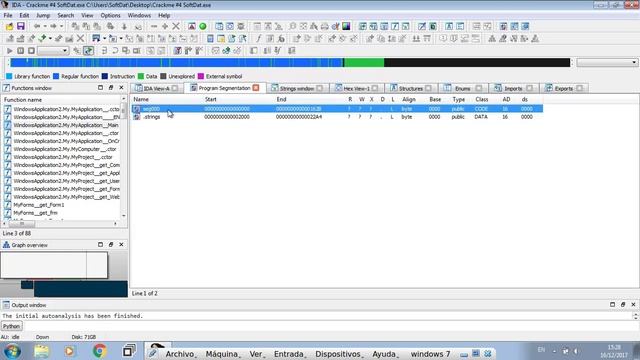
Task: Click the green circle toolbar icon
Action: (x=203, y=27)
